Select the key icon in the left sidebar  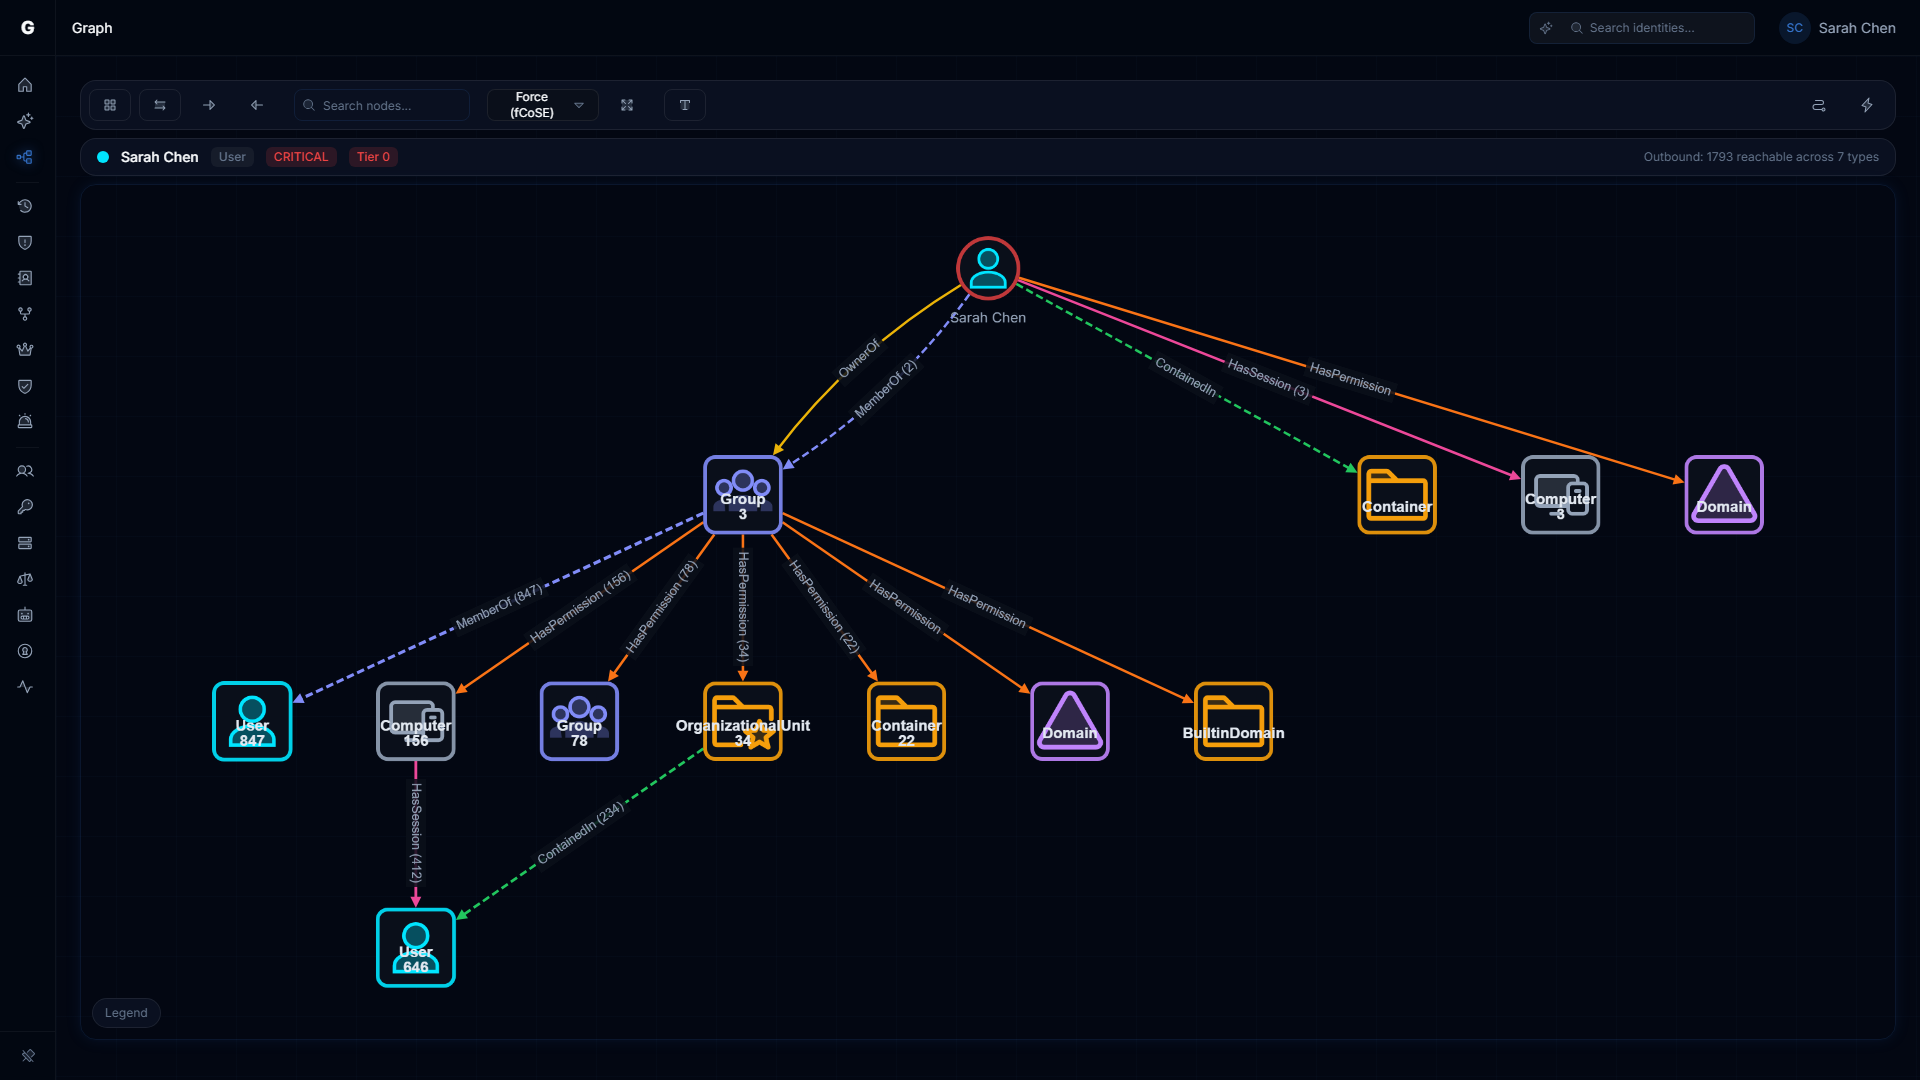coord(25,507)
